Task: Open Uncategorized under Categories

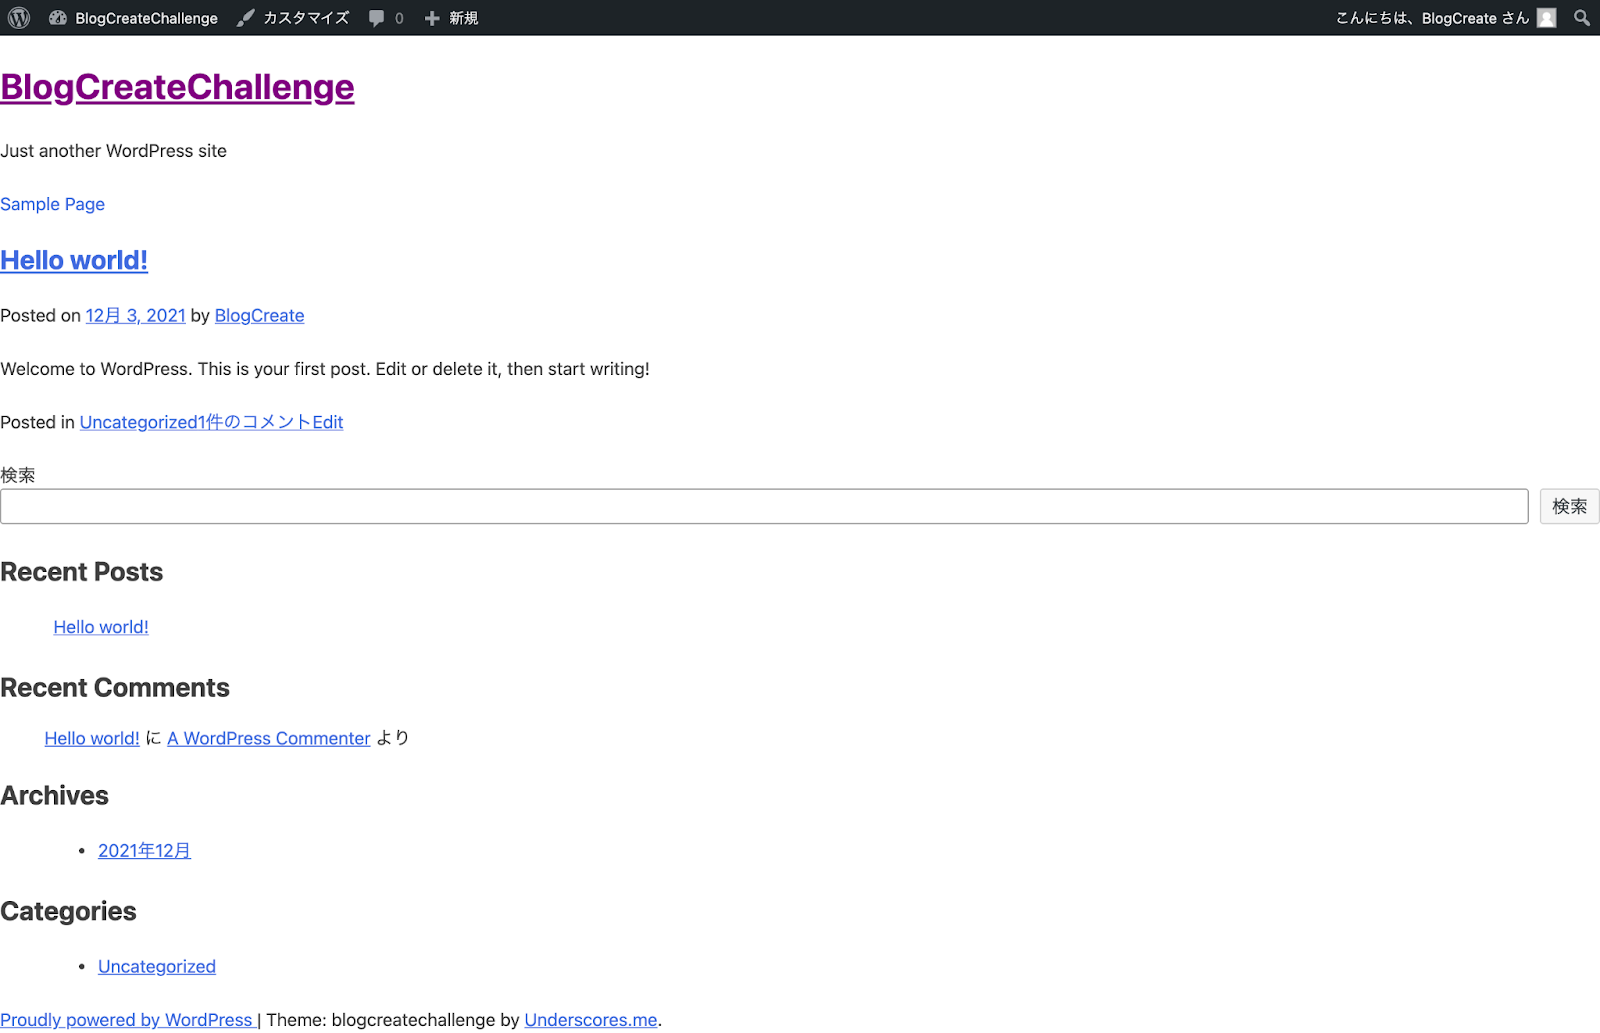Action: pyautogui.click(x=157, y=966)
